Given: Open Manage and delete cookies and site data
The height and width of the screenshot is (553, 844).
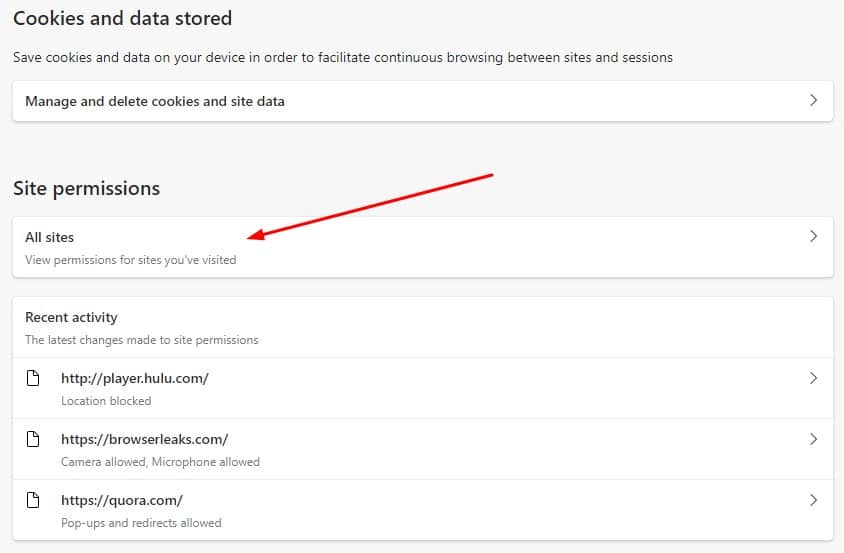Looking at the screenshot, I should pos(423,101).
